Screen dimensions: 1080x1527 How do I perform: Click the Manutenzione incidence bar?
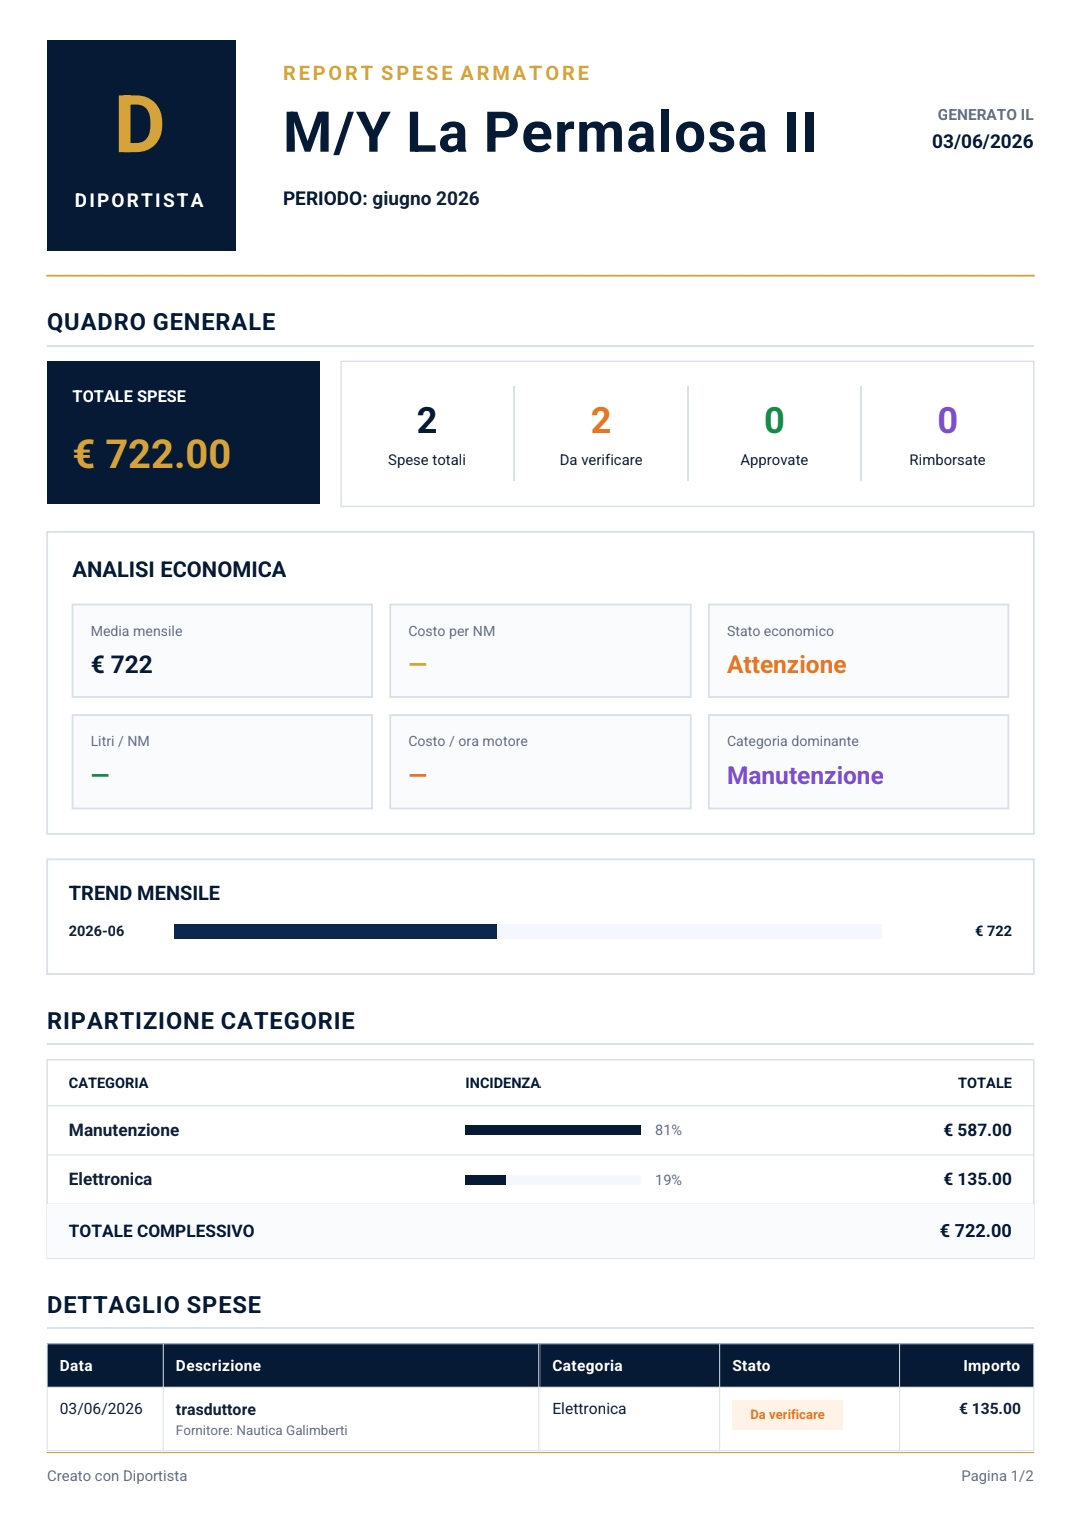[553, 1130]
